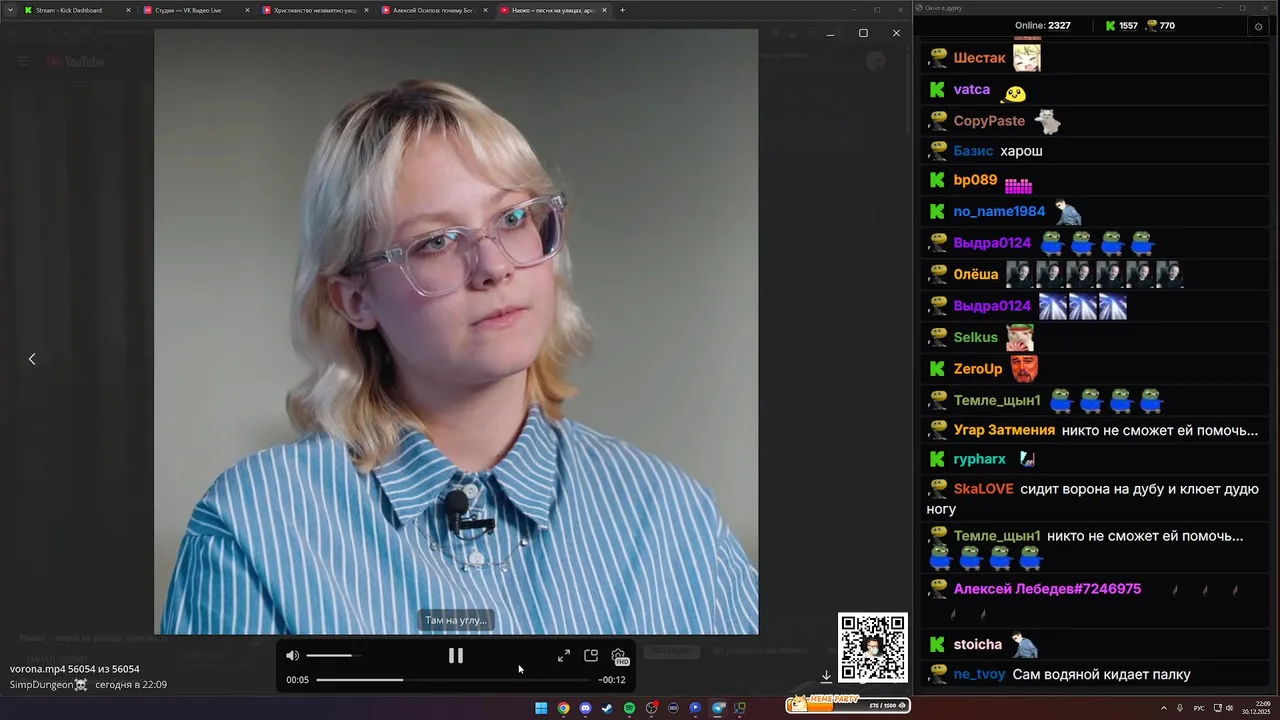The height and width of the screenshot is (720, 1280).
Task: Click the Kick badge next to bp089
Action: click(937, 180)
